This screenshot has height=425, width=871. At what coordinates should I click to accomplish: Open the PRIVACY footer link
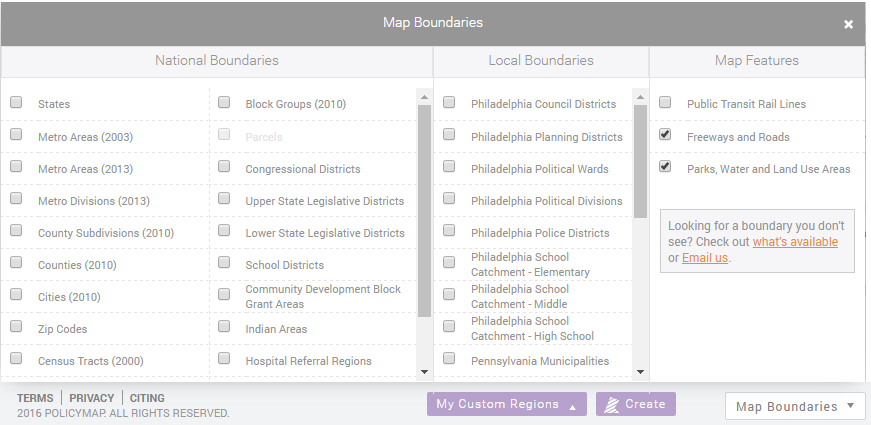(x=92, y=398)
